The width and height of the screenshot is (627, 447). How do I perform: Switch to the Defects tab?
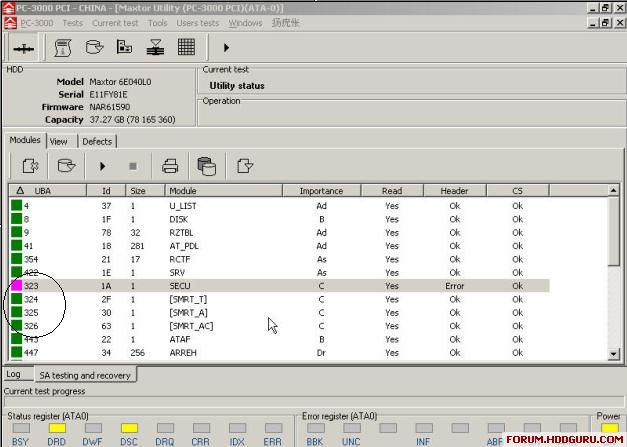[97, 142]
